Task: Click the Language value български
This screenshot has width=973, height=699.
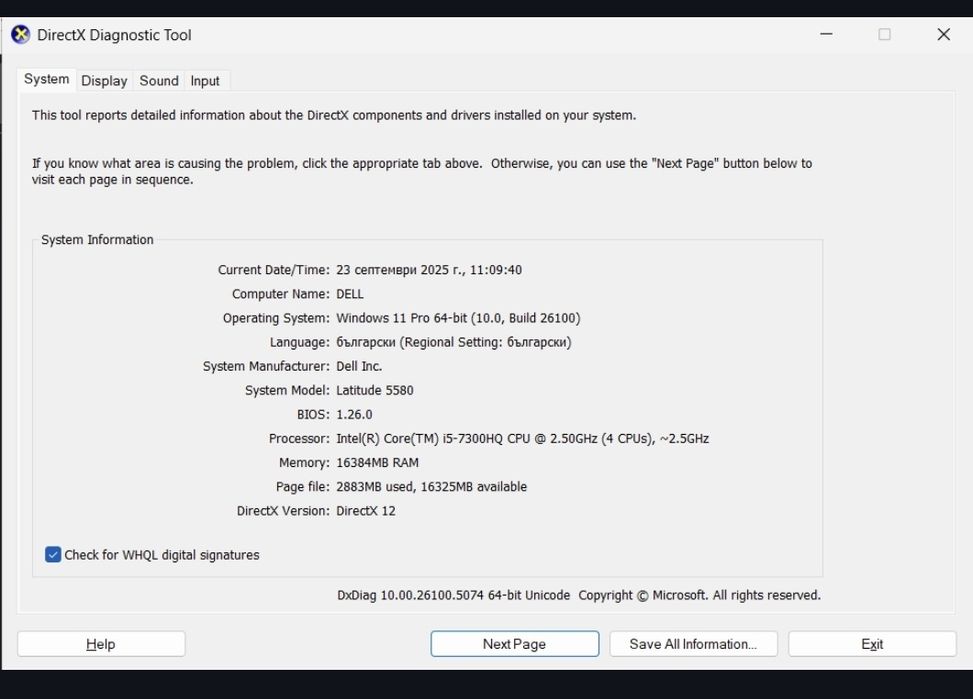Action: pos(365,342)
